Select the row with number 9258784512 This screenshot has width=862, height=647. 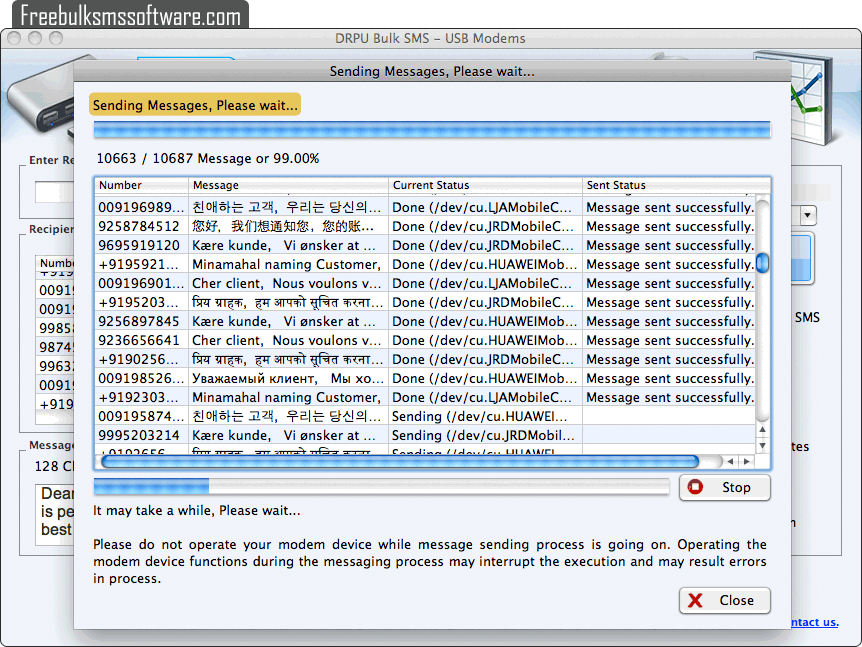pos(300,226)
